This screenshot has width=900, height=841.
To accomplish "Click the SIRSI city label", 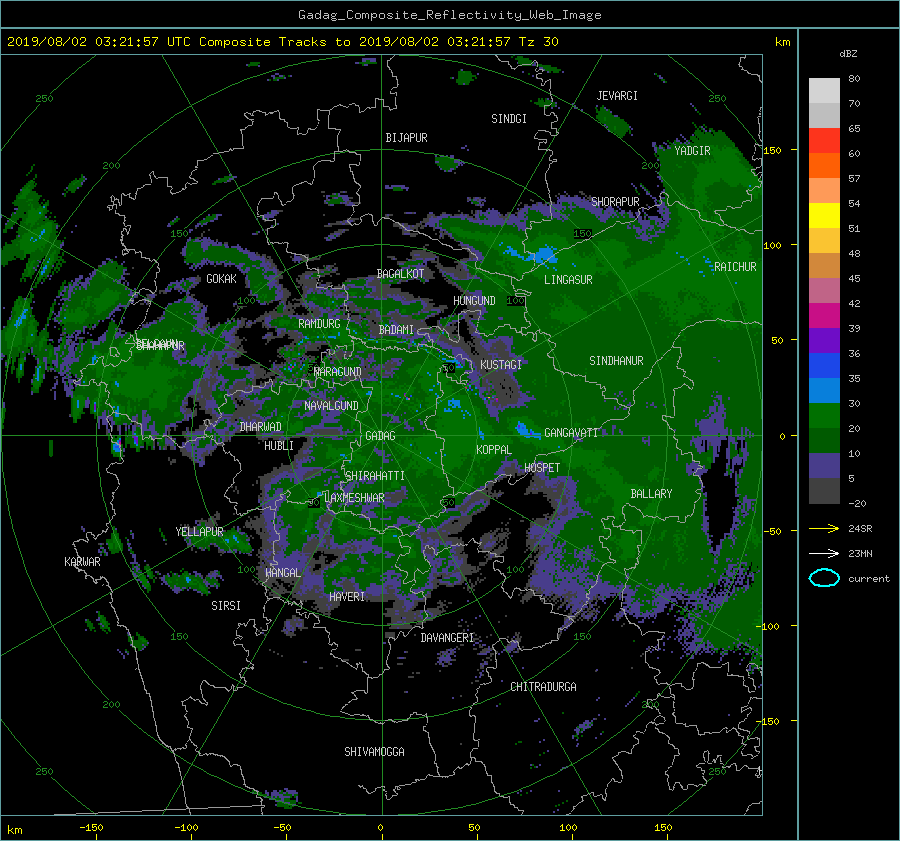I will [x=226, y=606].
